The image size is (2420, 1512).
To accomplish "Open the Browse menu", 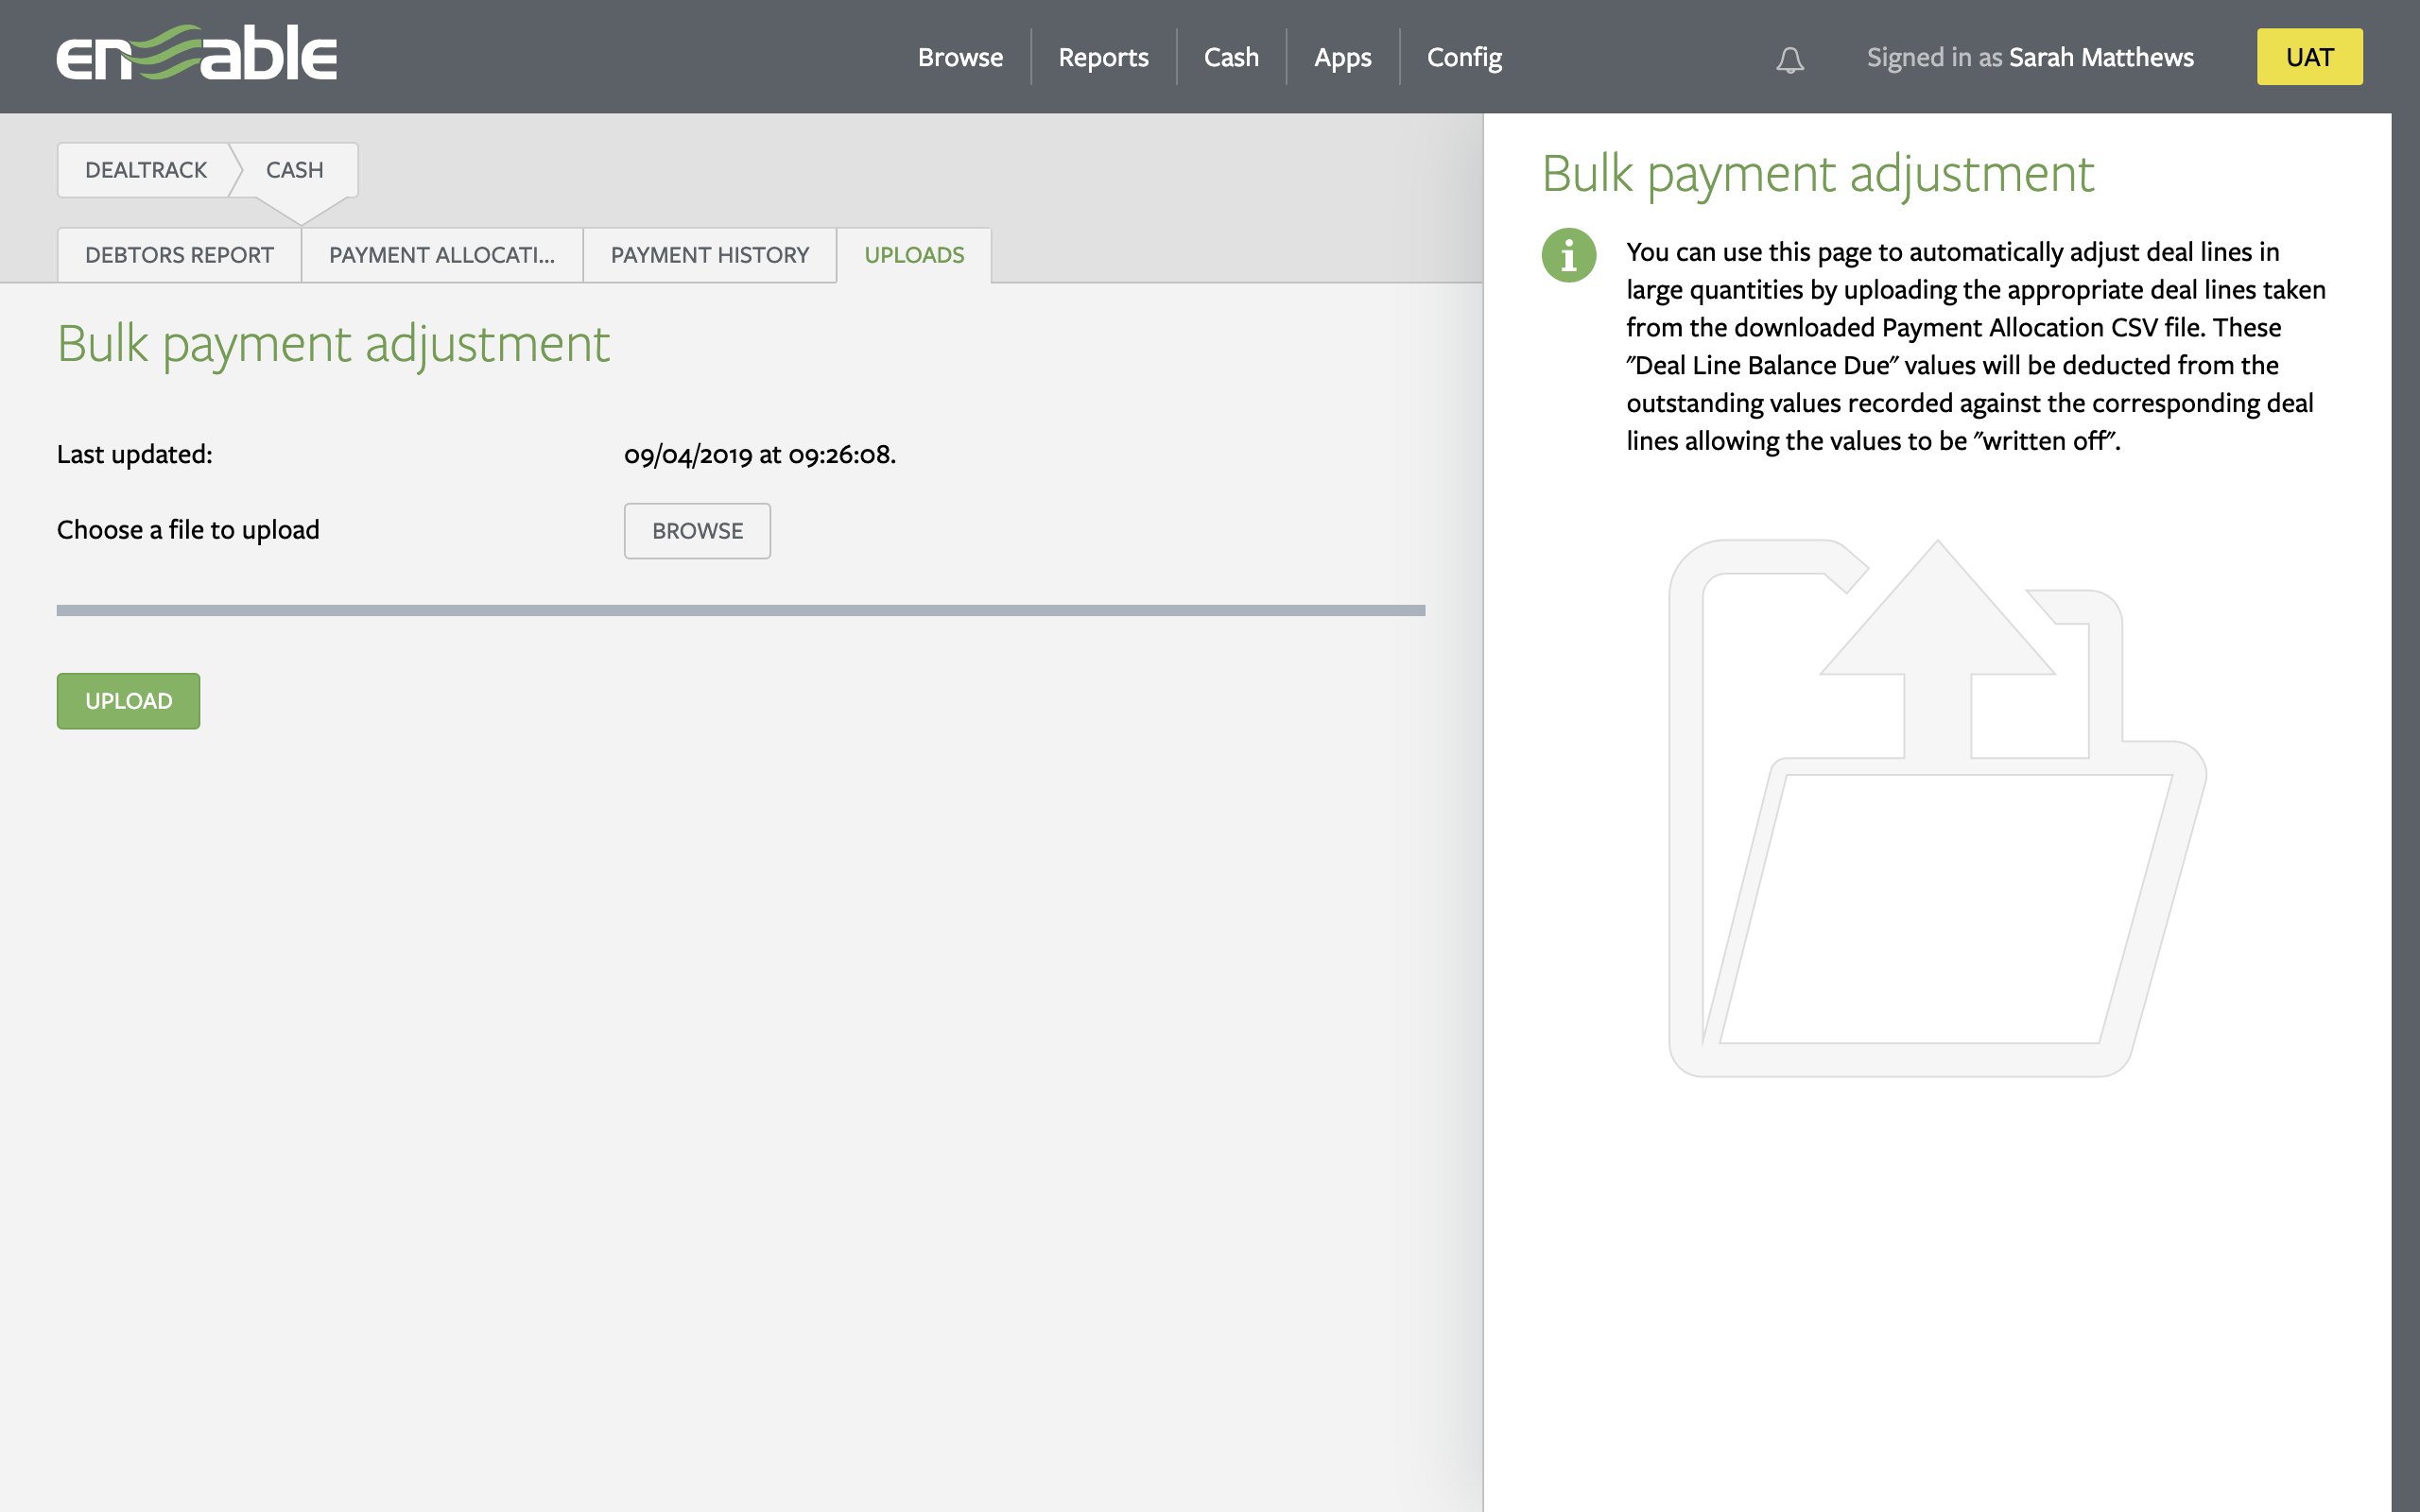I will [x=960, y=58].
